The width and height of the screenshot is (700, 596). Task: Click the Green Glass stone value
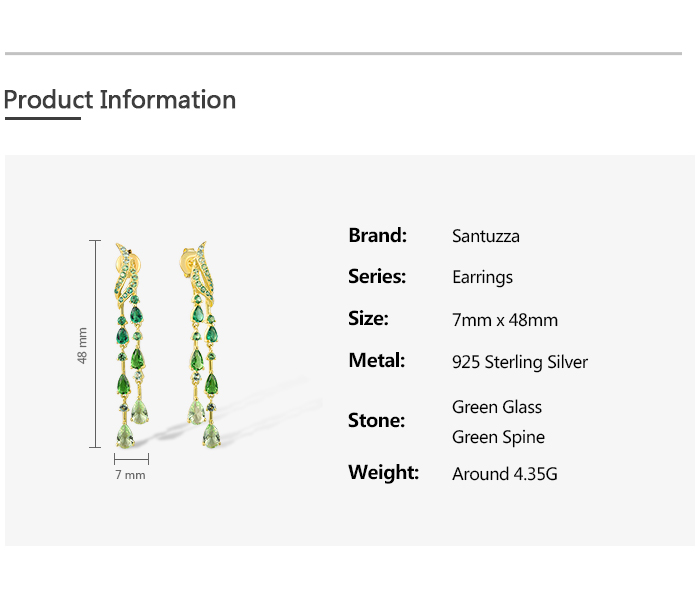click(497, 407)
